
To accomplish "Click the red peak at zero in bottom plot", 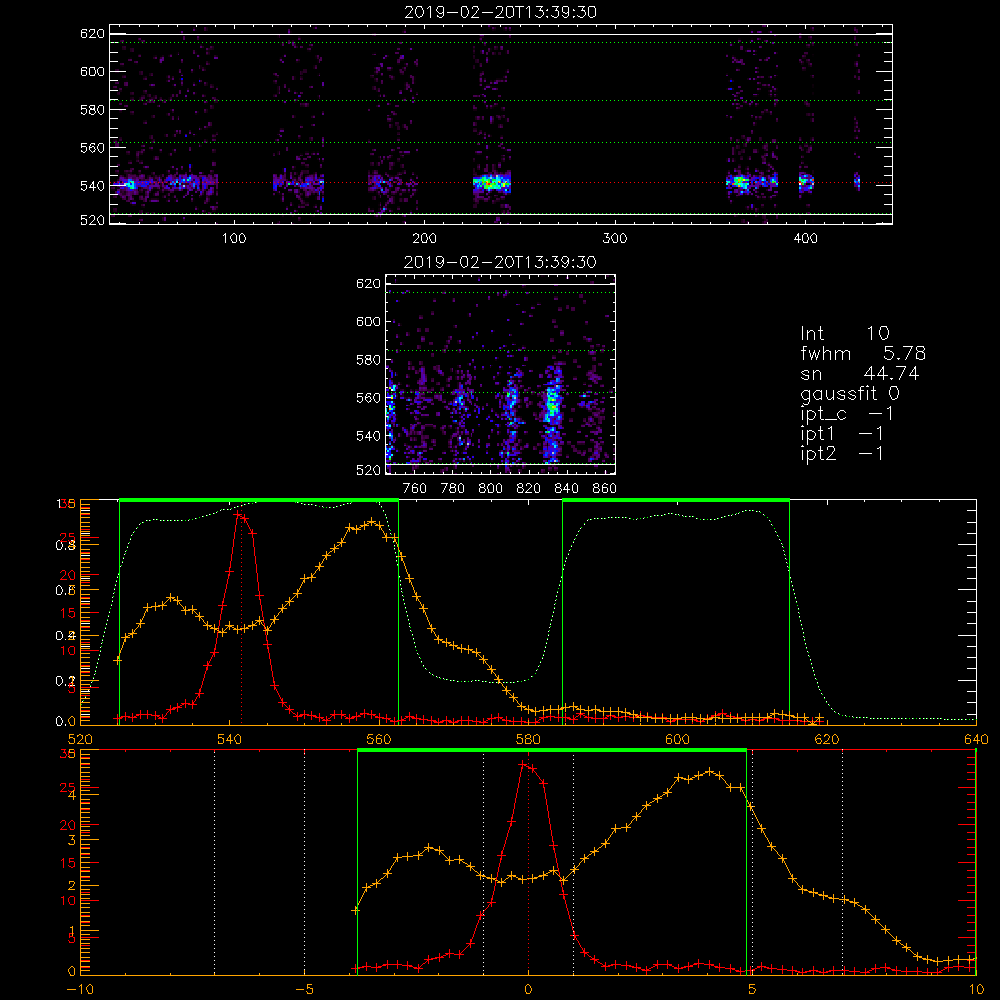I will pos(524,764).
